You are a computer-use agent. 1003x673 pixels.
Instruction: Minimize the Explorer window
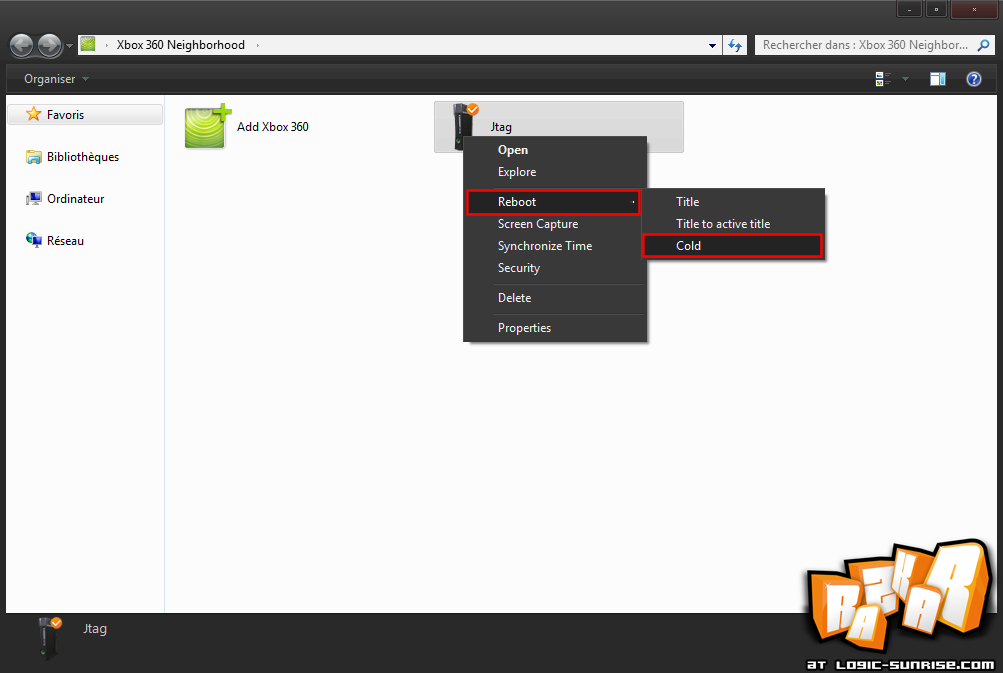tap(909, 9)
